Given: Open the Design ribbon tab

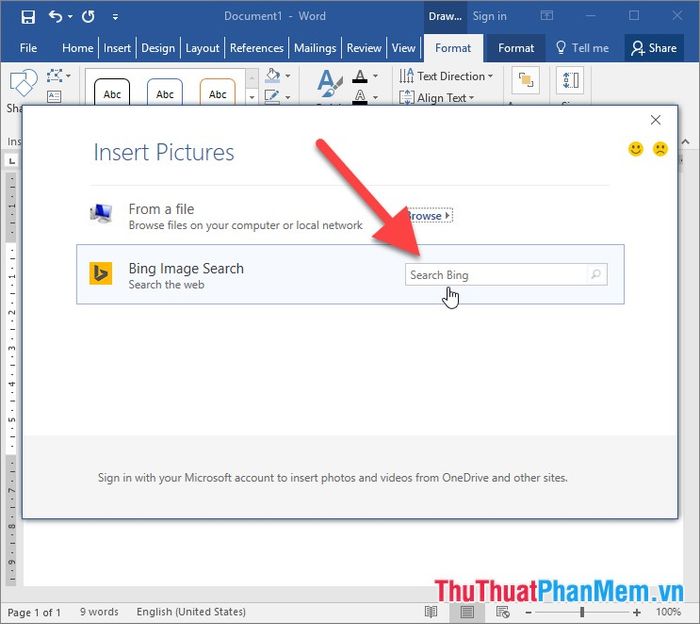Looking at the screenshot, I should click(x=158, y=48).
